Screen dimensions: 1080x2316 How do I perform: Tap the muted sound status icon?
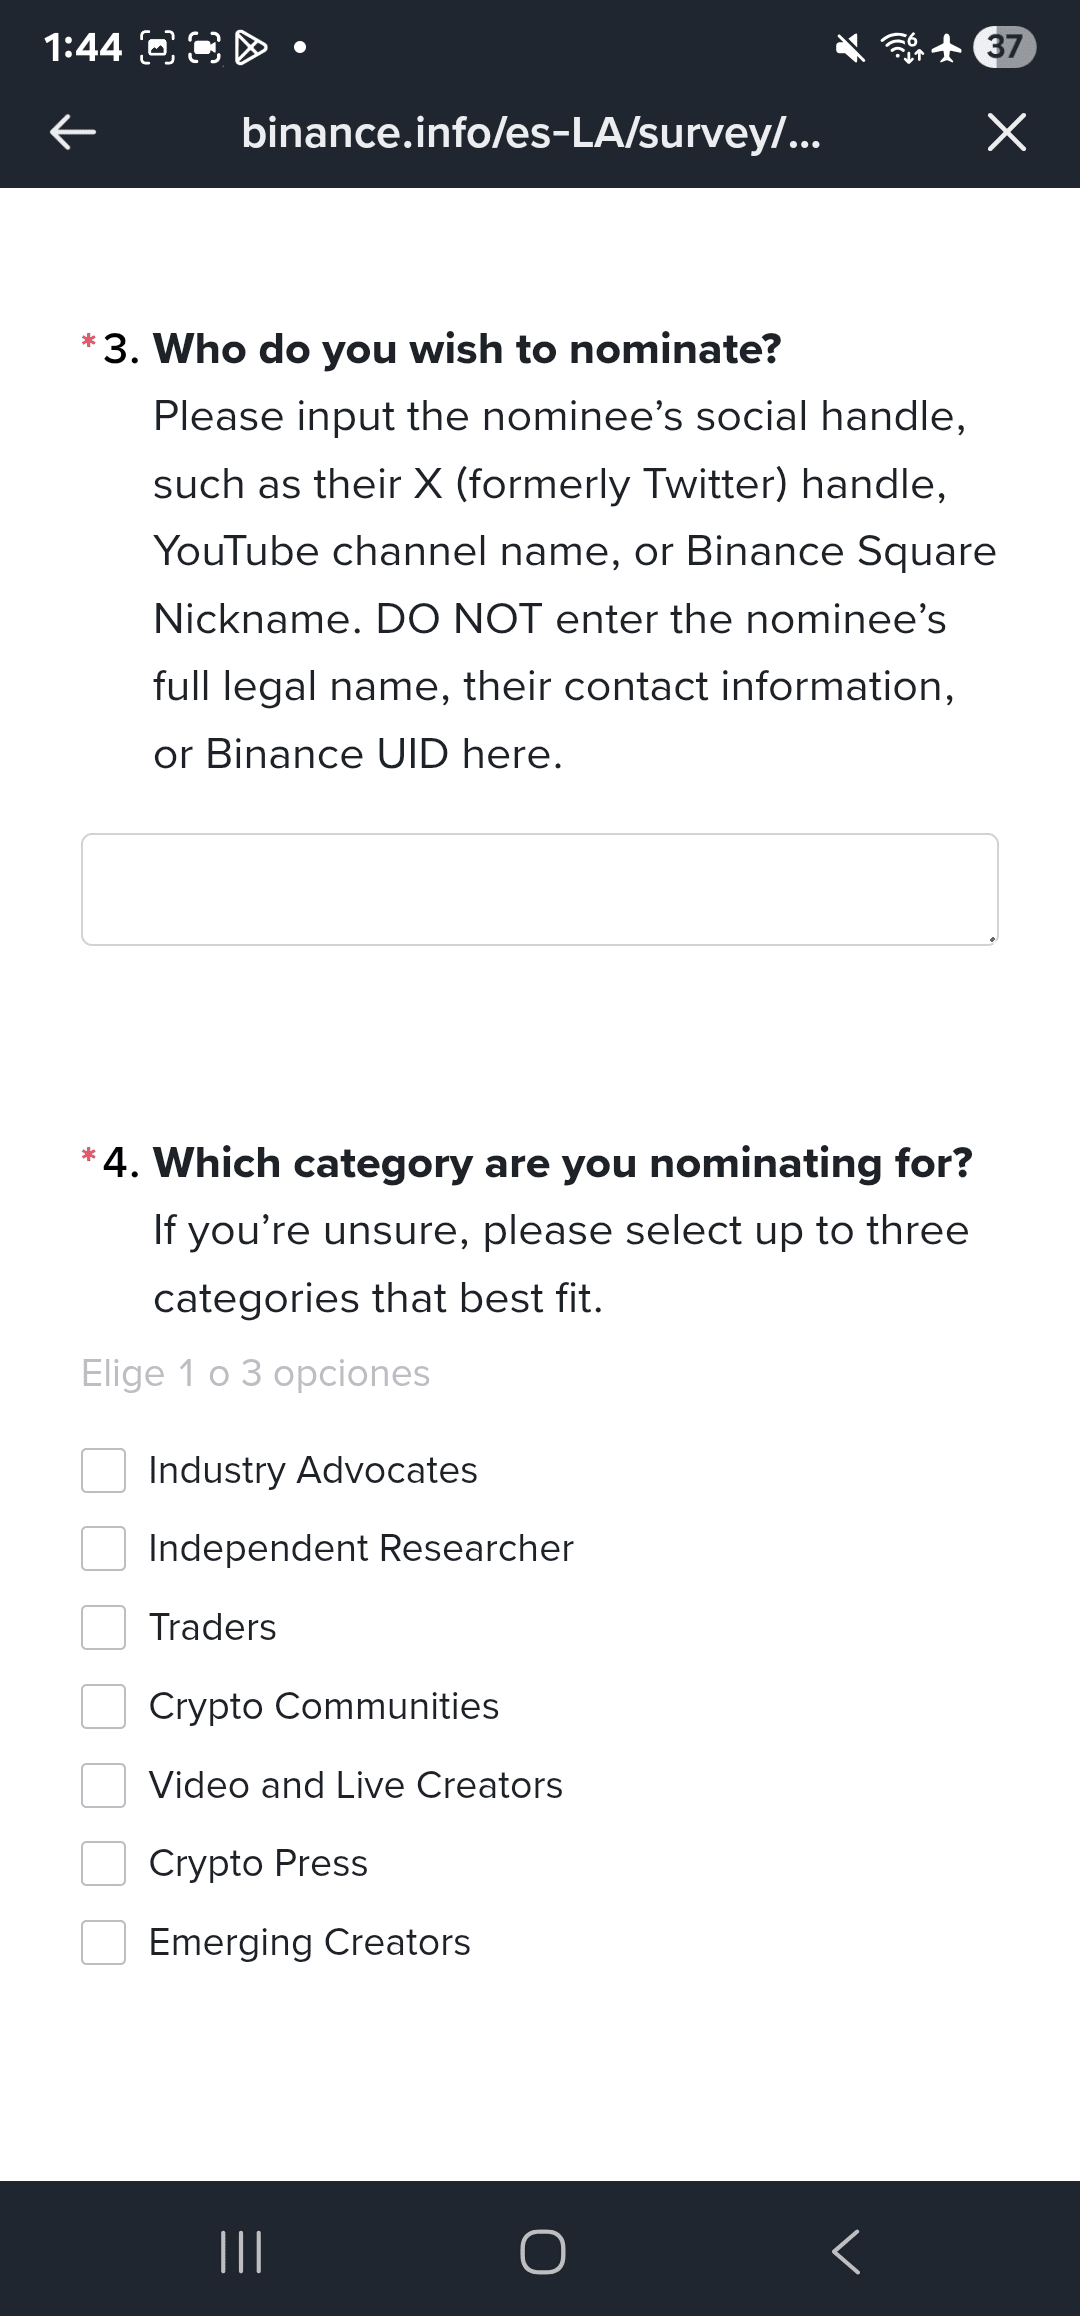pos(850,47)
